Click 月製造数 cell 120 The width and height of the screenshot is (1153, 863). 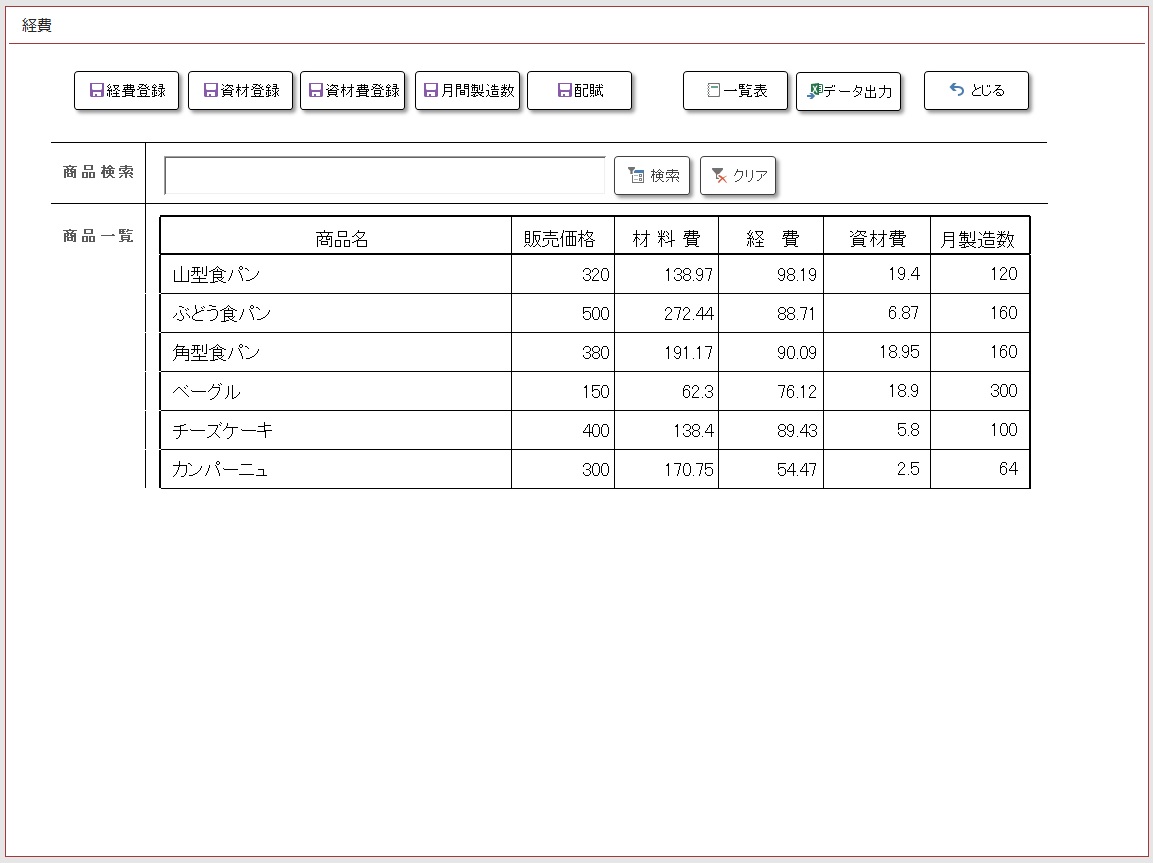pyautogui.click(x=980, y=274)
